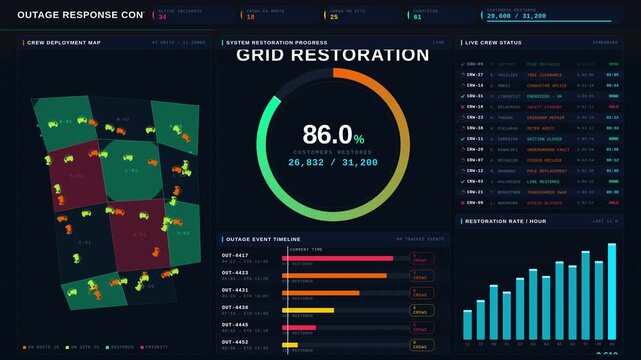Click the orange progress bar for OUT-4423
Image resolution: width=641 pixels, height=360 pixels.
(x=334, y=276)
